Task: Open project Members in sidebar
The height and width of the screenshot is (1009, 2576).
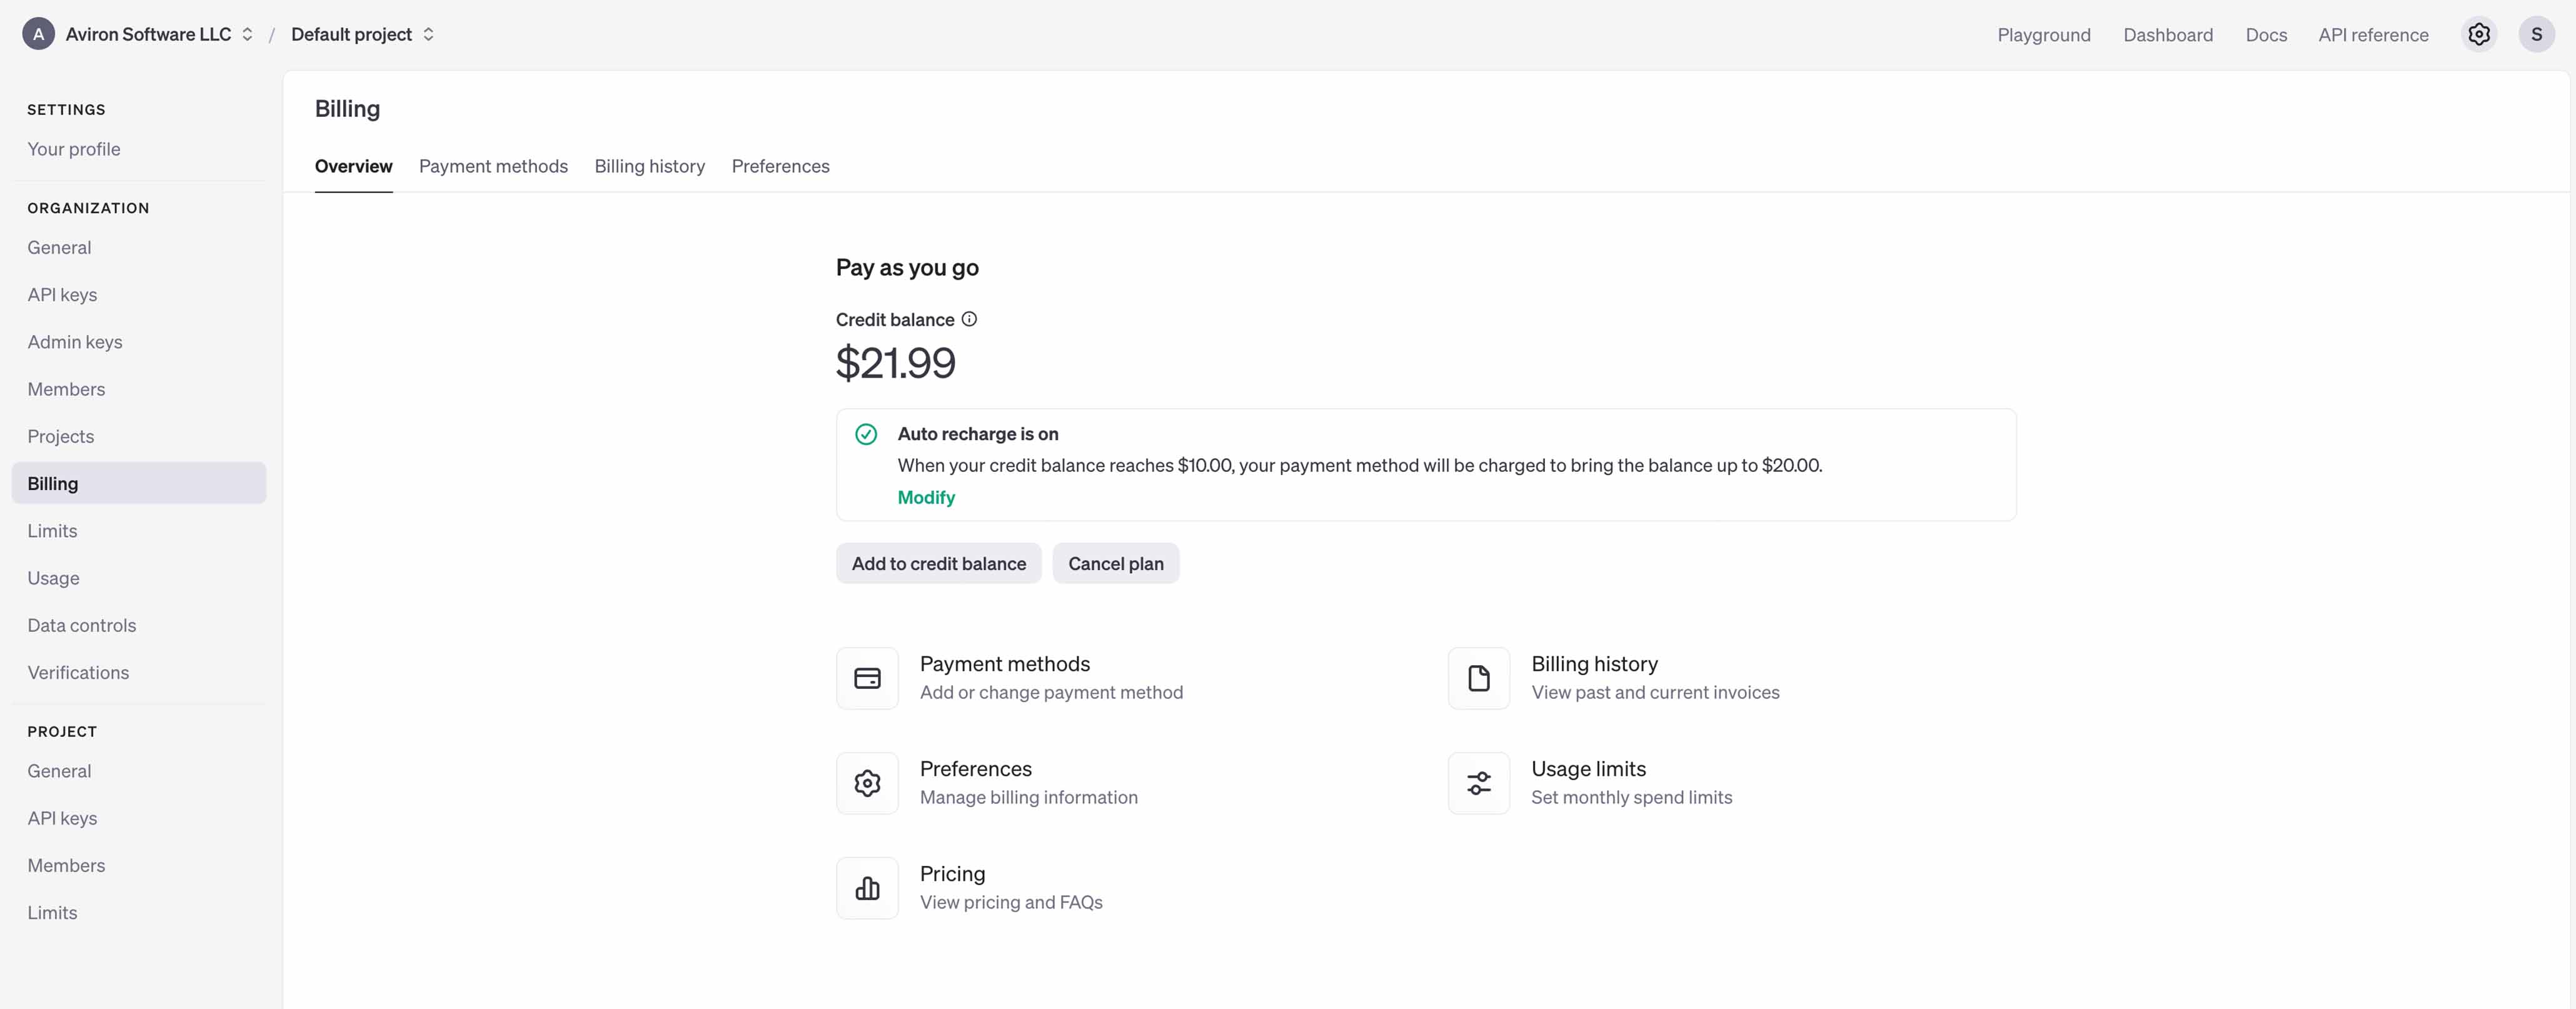Action: pos(139,865)
